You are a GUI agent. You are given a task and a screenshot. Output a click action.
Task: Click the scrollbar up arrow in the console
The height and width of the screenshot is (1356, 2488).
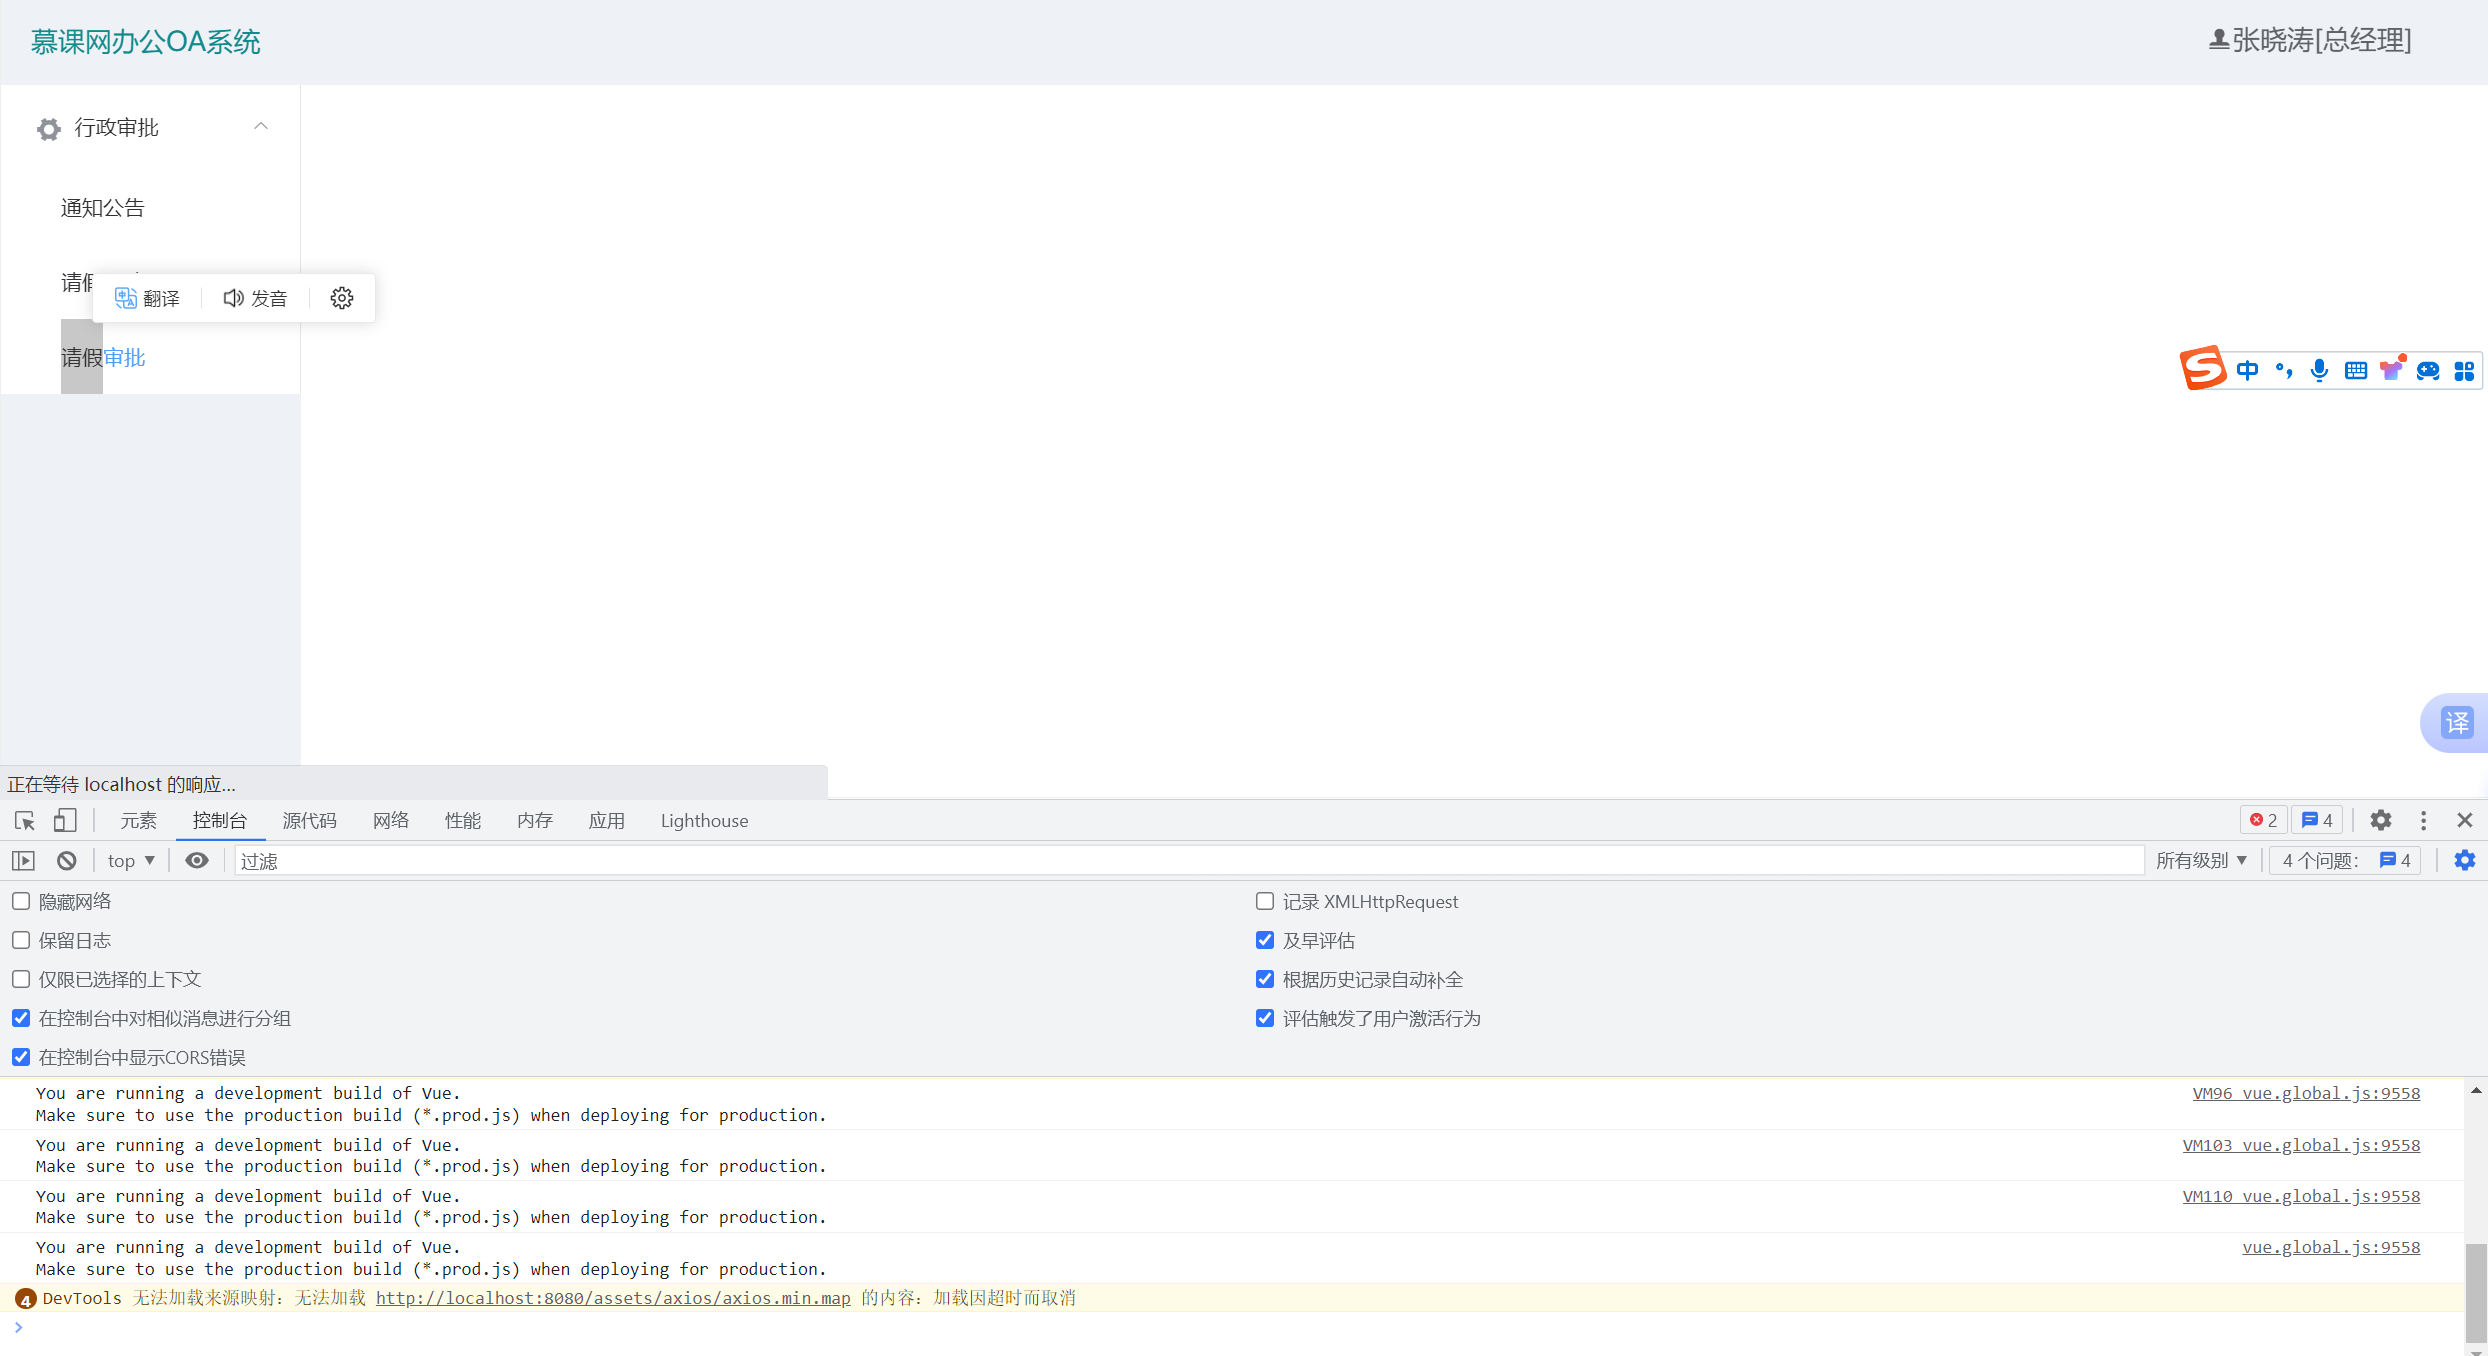[2476, 1090]
